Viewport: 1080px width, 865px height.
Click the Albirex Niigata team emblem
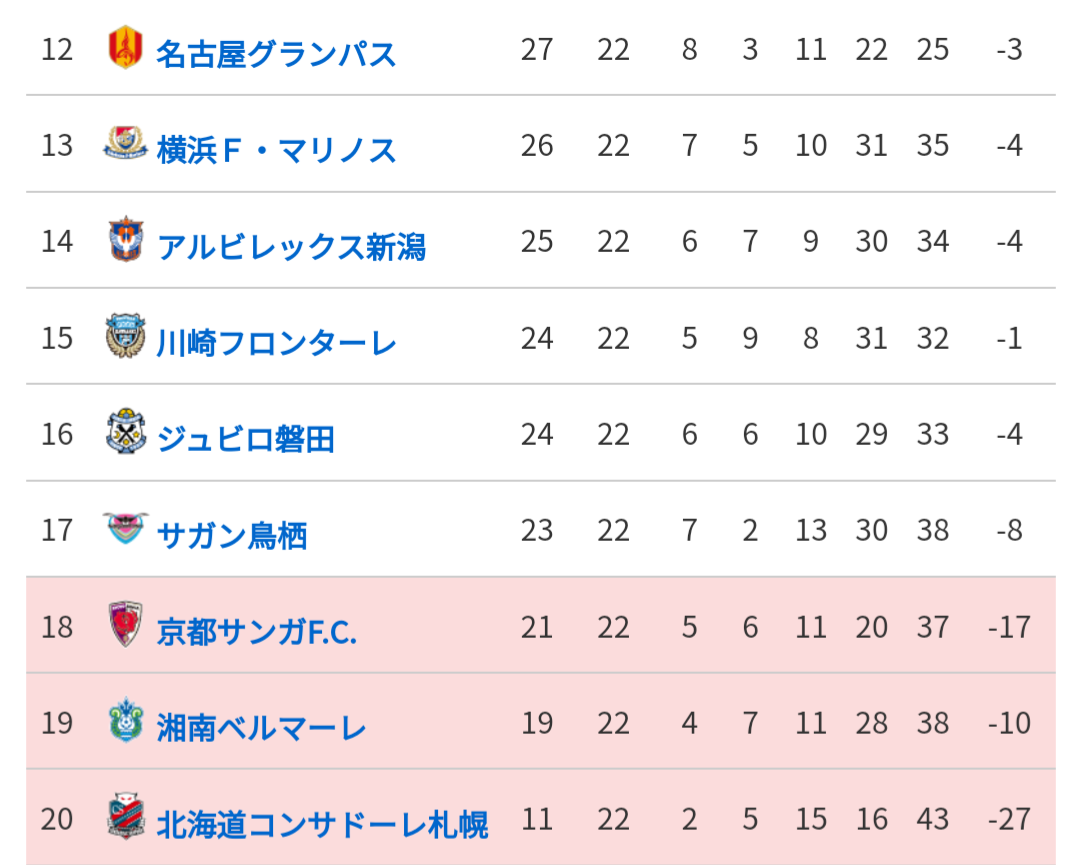(x=126, y=239)
